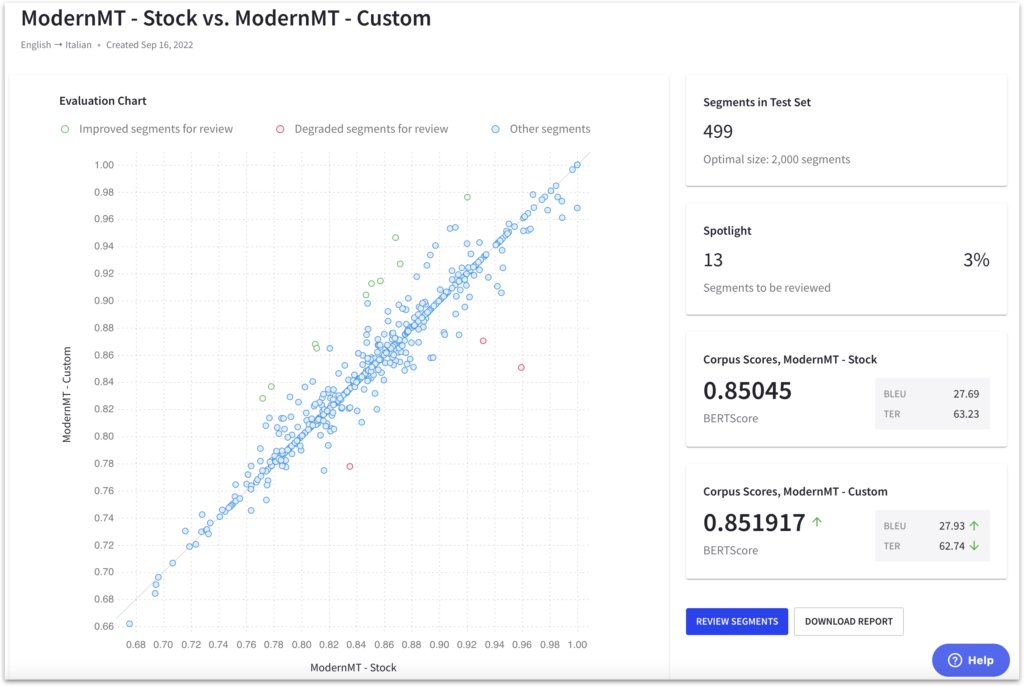Click the green circle legend marker
The height and width of the screenshot is (686, 1024).
coord(65,129)
